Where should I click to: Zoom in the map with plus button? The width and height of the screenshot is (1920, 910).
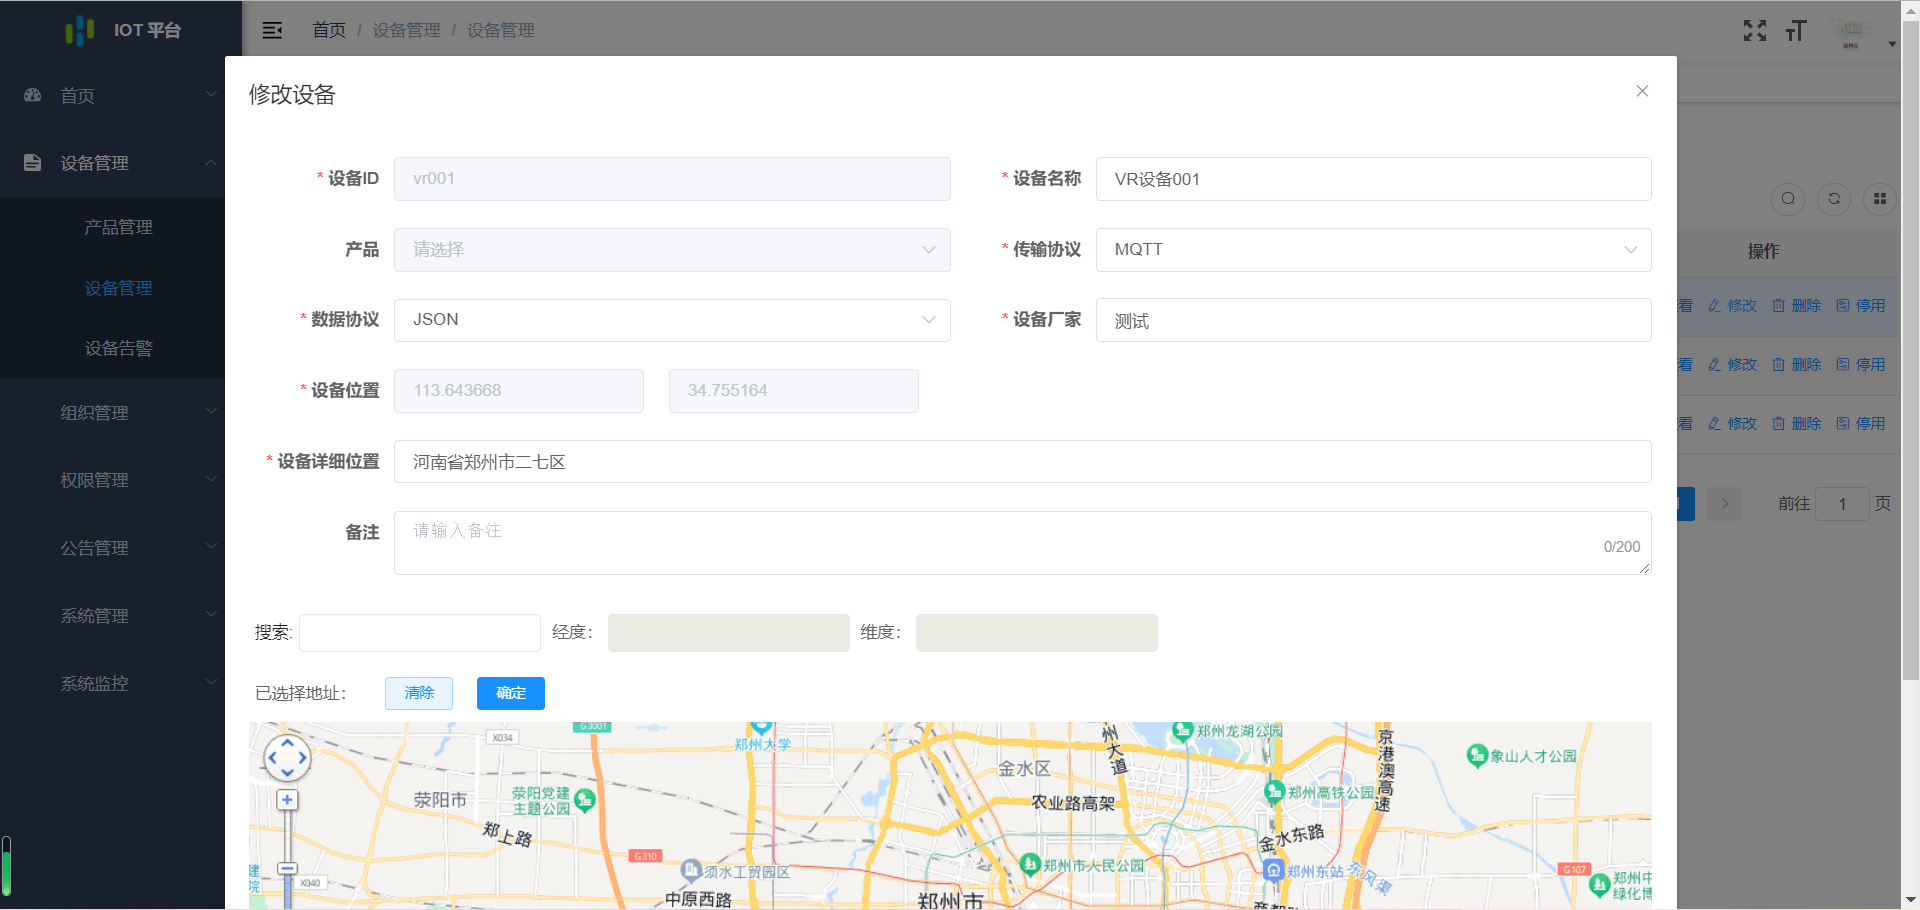click(x=287, y=800)
